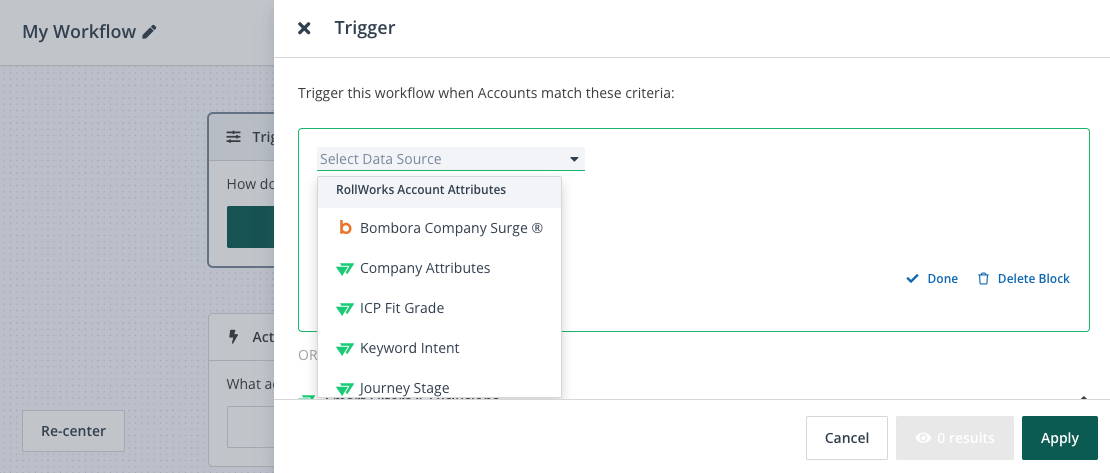The image size is (1110, 473).
Task: Click the Cancel button
Action: tap(847, 438)
